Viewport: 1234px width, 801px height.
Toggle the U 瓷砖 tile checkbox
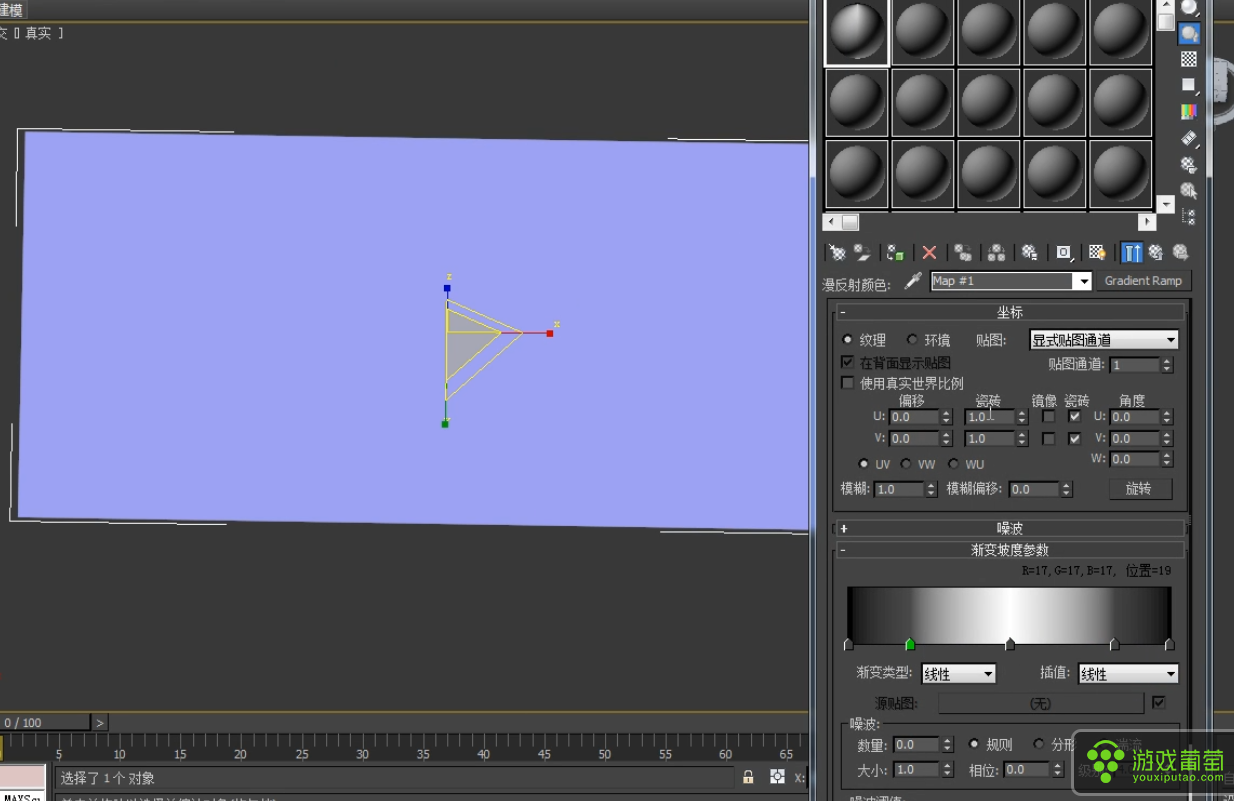click(x=1075, y=417)
